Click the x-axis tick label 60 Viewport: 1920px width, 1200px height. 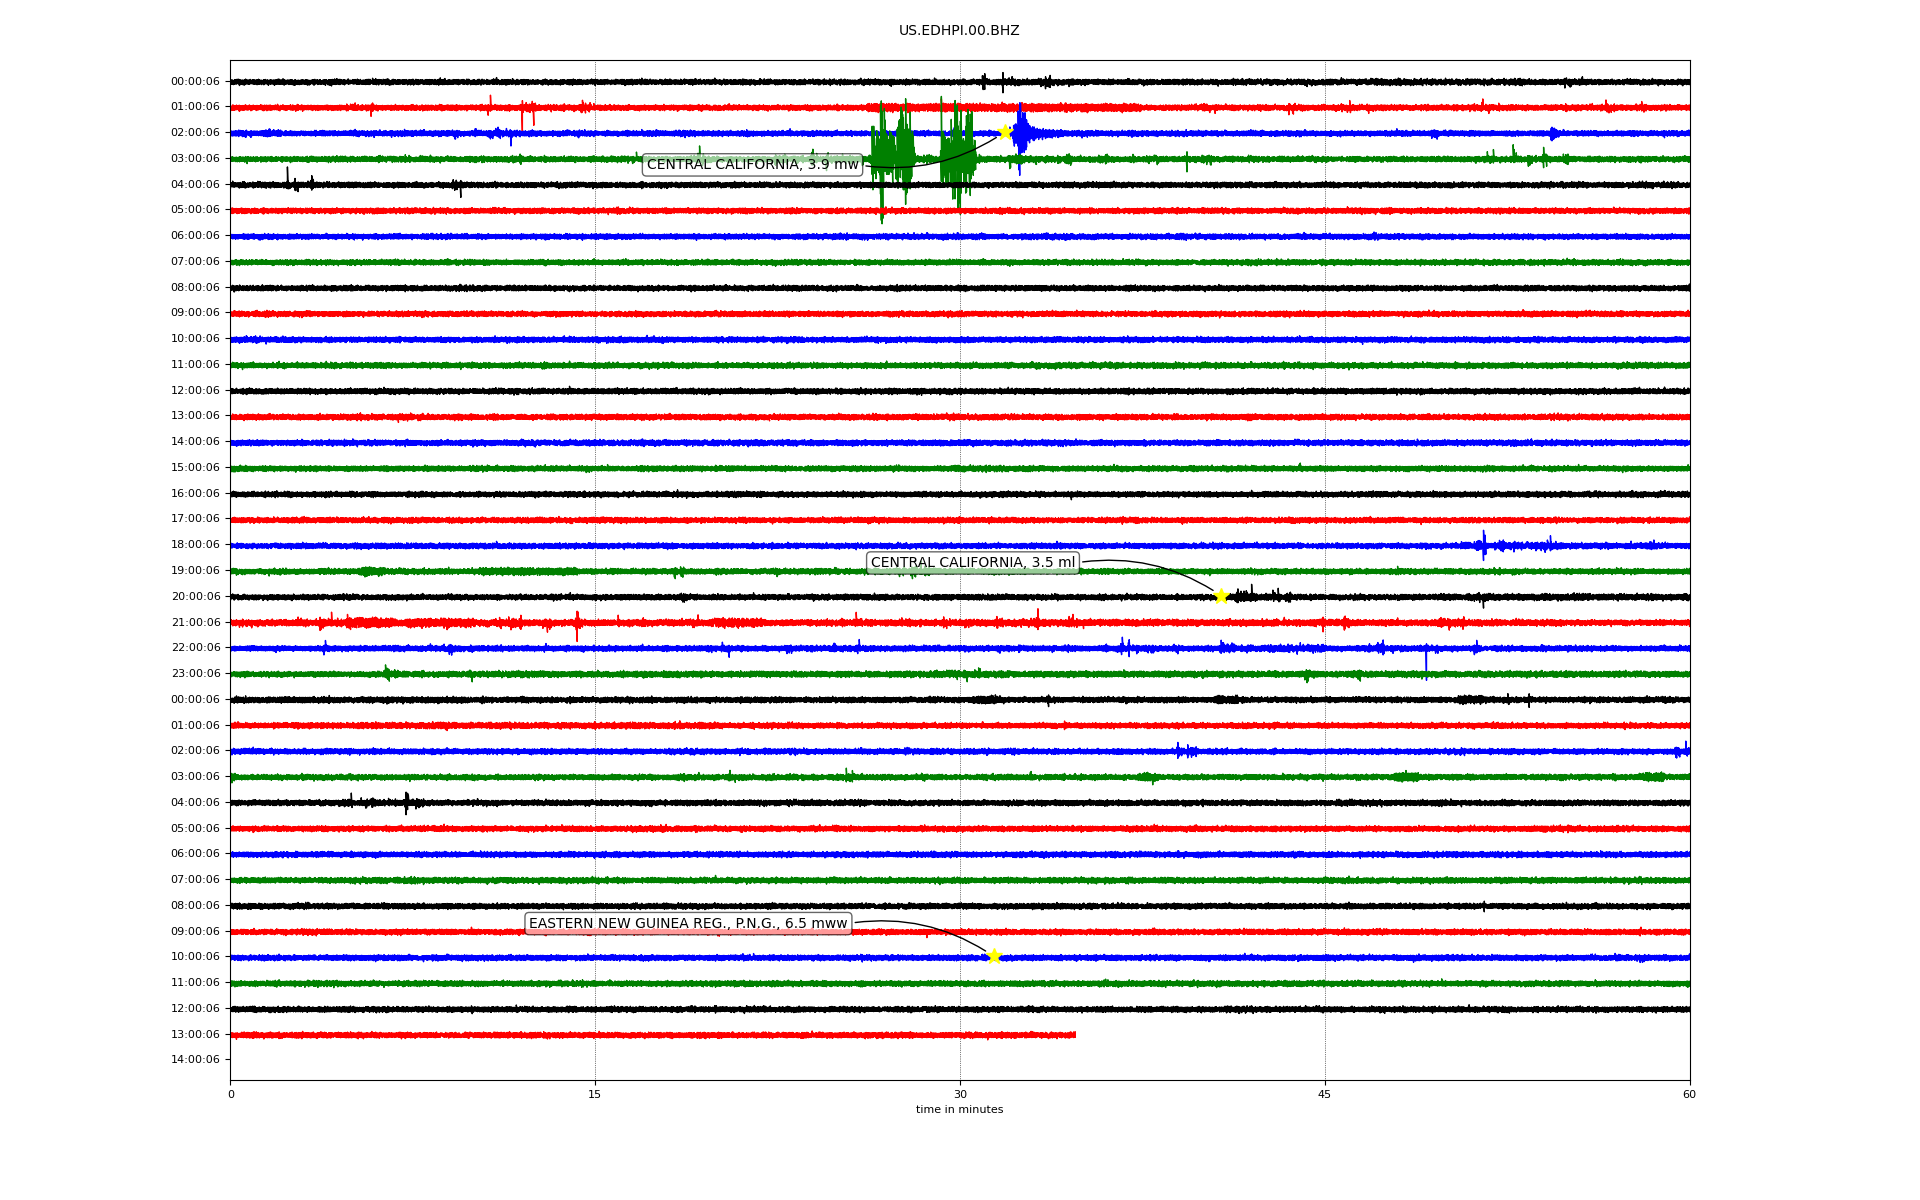click(1689, 1094)
